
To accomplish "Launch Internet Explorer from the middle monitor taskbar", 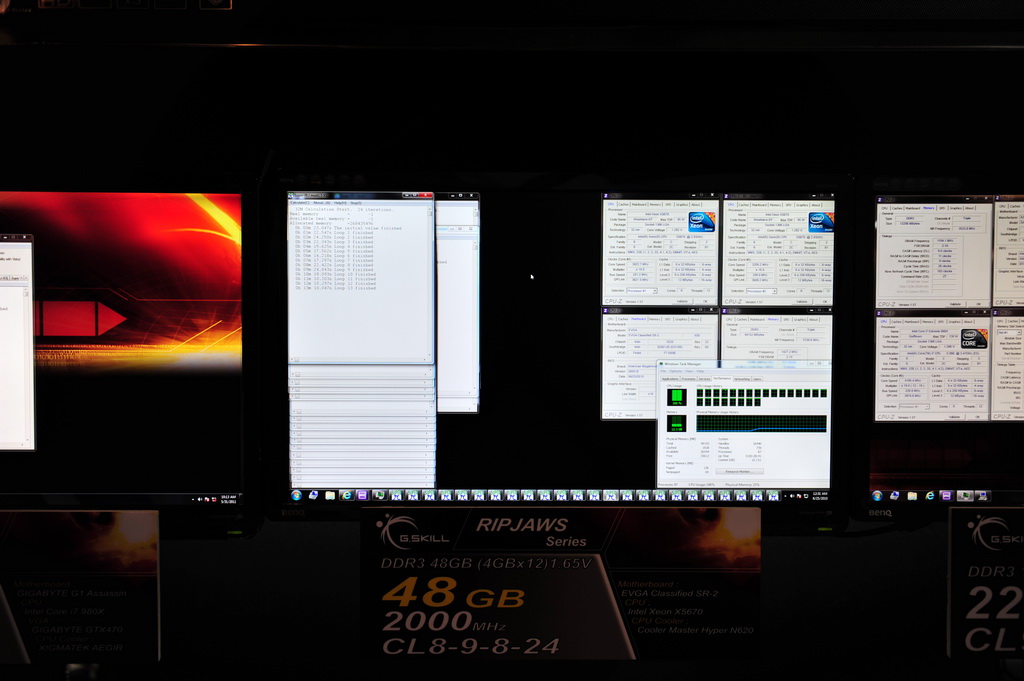I will (347, 496).
